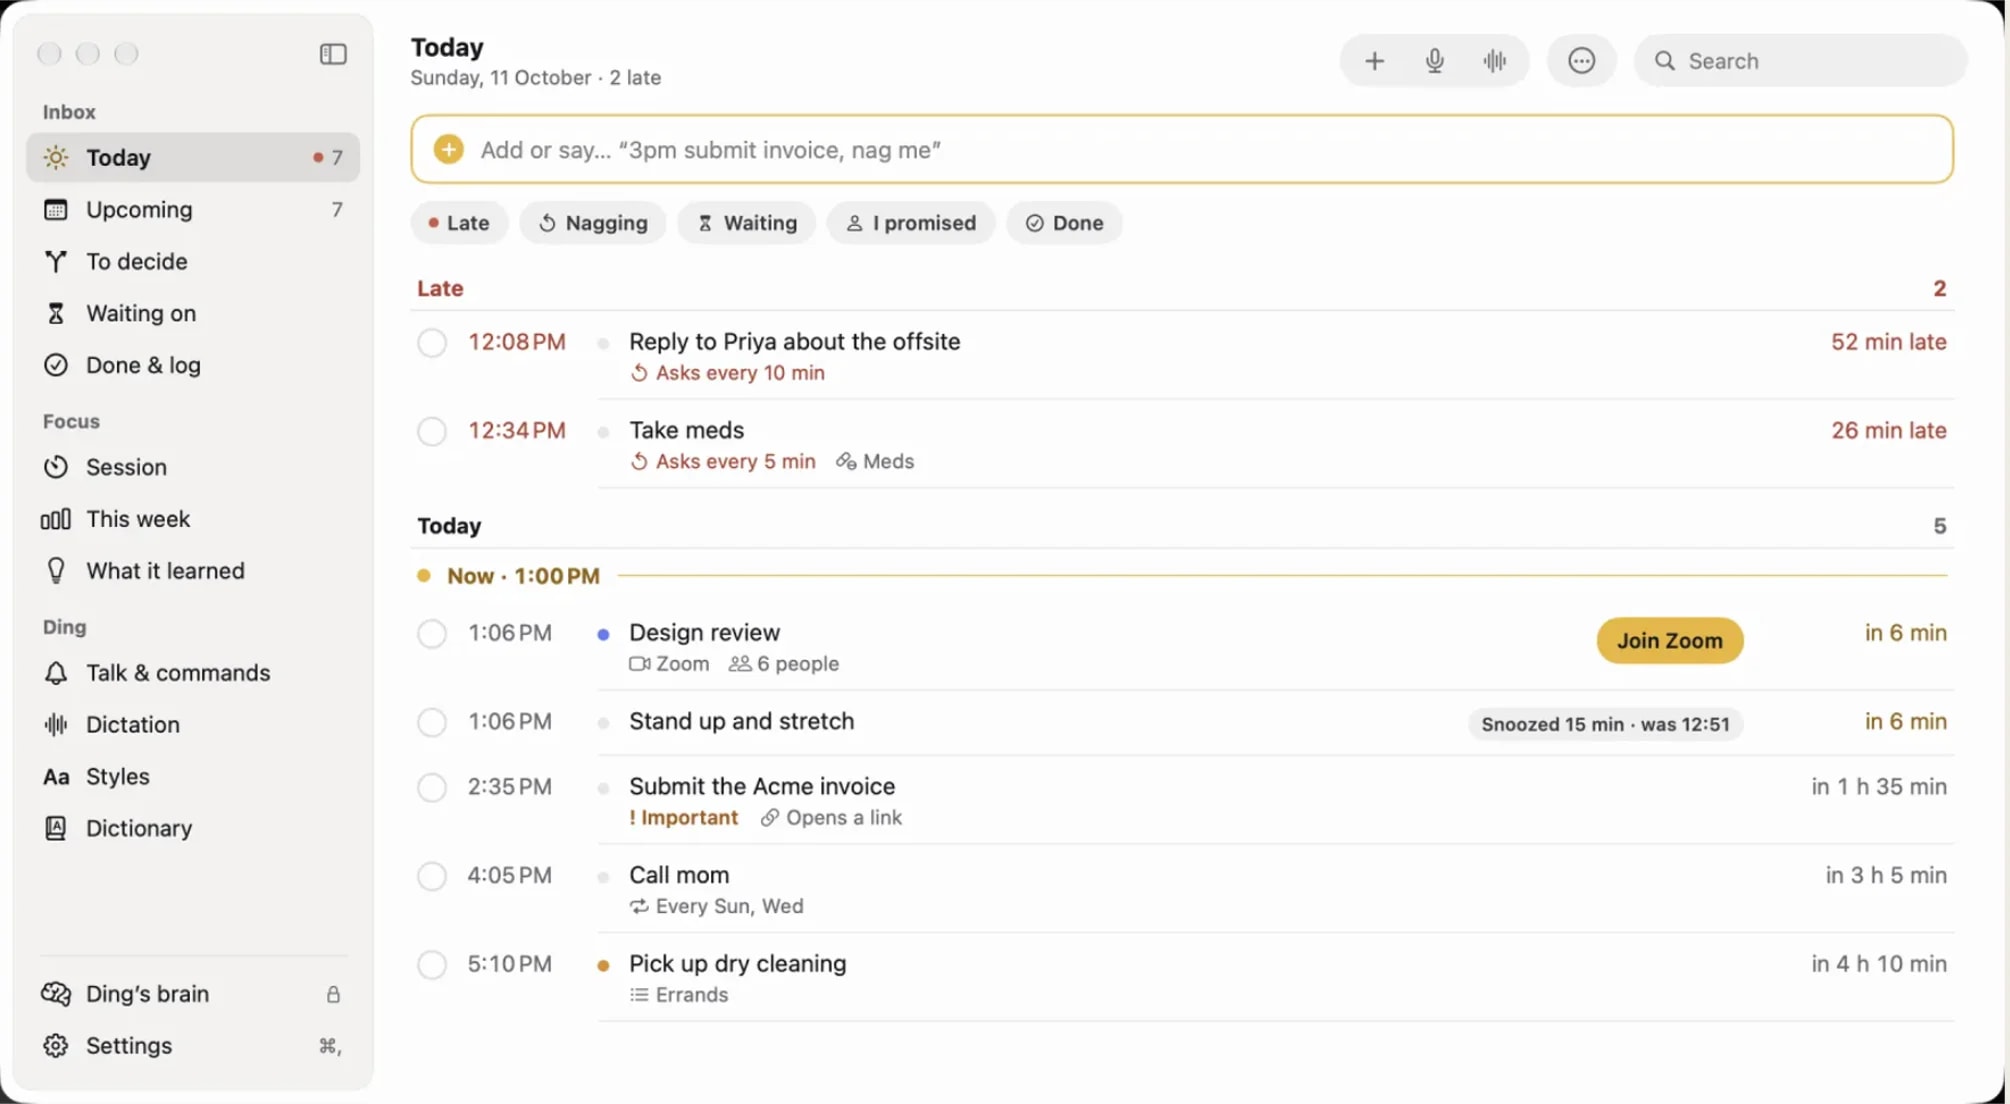Open the Dictionary section
The width and height of the screenshot is (2010, 1104).
pyautogui.click(x=192, y=829)
